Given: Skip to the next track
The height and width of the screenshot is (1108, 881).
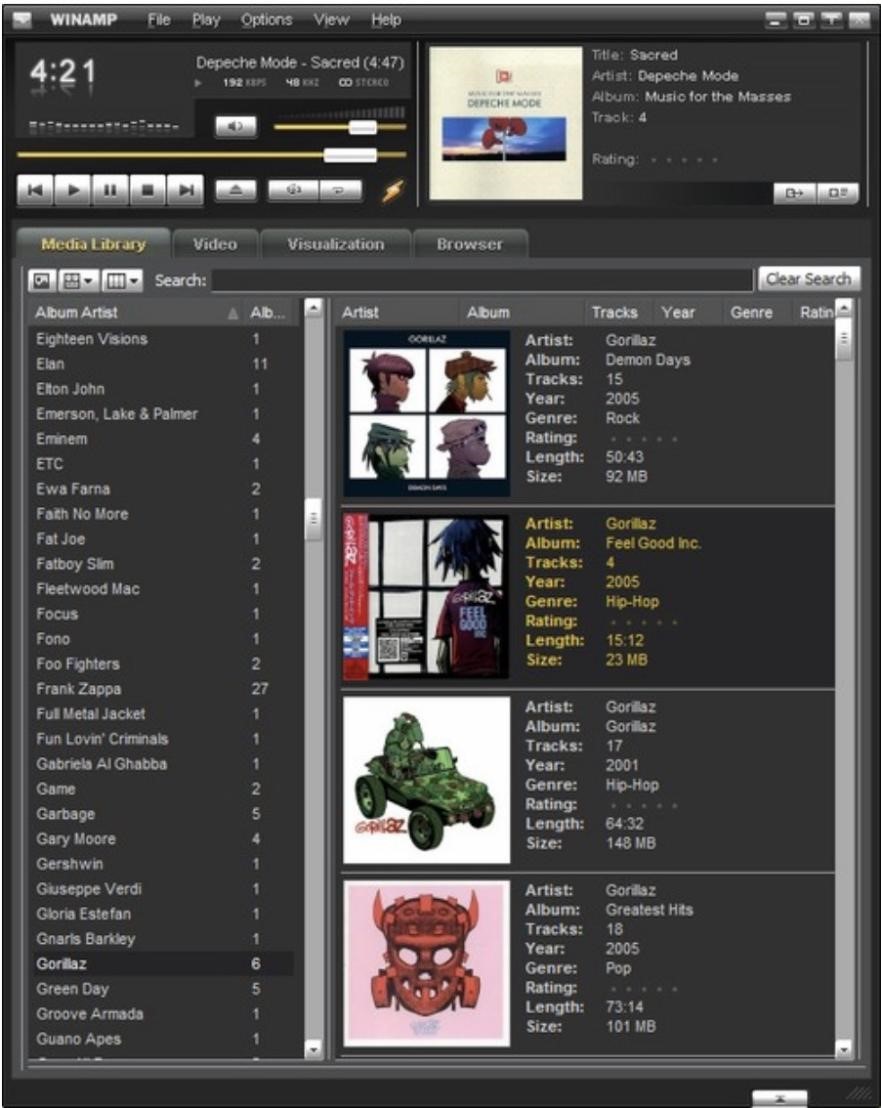Looking at the screenshot, I should pyautogui.click(x=187, y=188).
